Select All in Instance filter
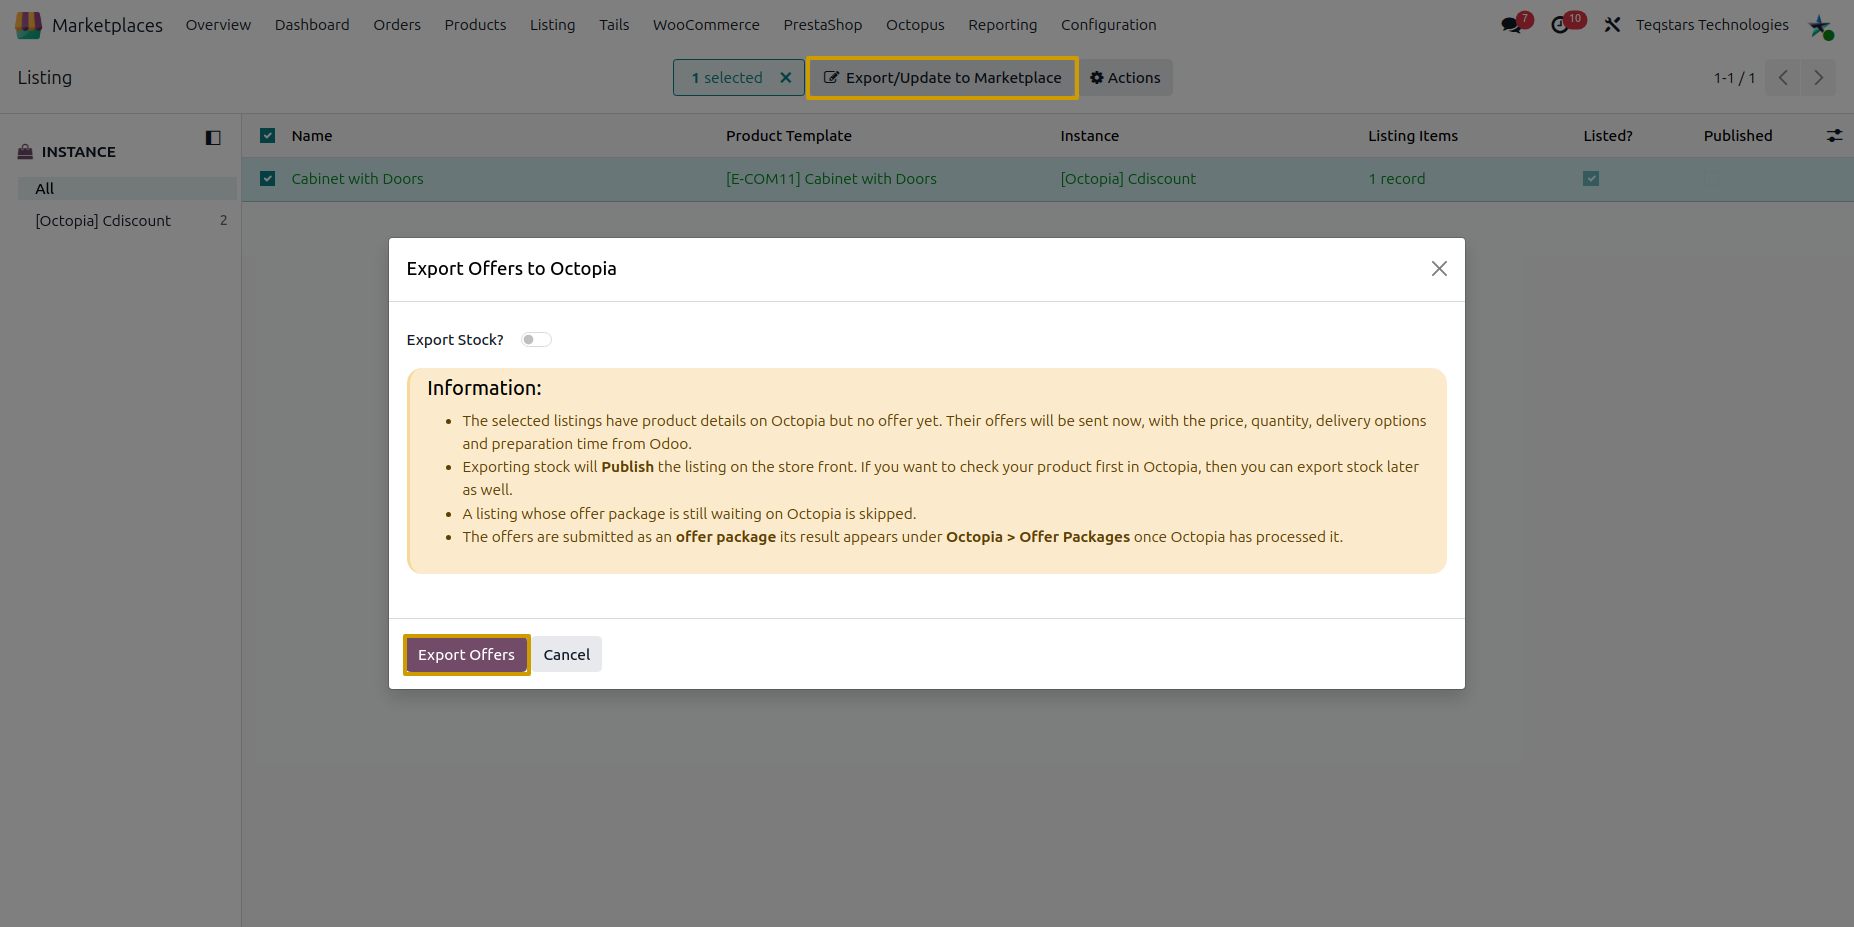The height and width of the screenshot is (927, 1854). tap(127, 189)
